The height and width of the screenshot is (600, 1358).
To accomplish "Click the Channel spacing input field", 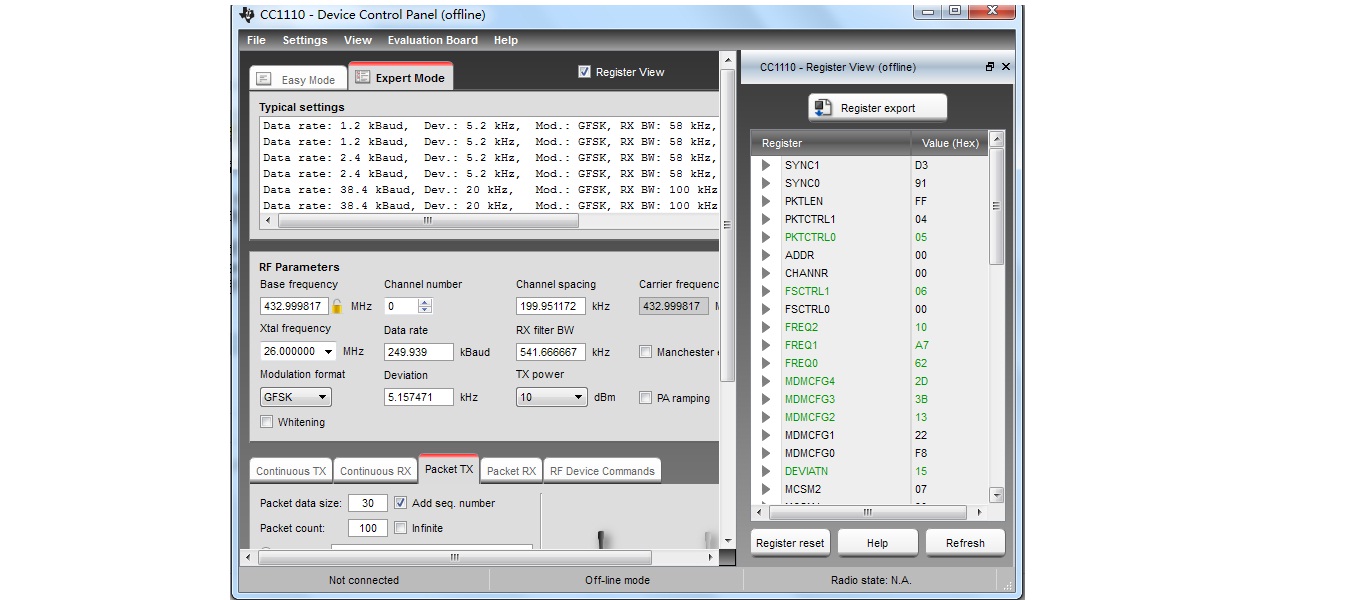I will 551,306.
